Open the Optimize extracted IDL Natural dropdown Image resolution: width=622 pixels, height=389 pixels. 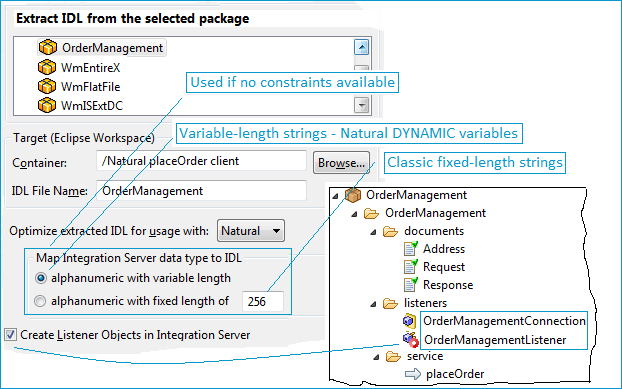click(x=251, y=231)
